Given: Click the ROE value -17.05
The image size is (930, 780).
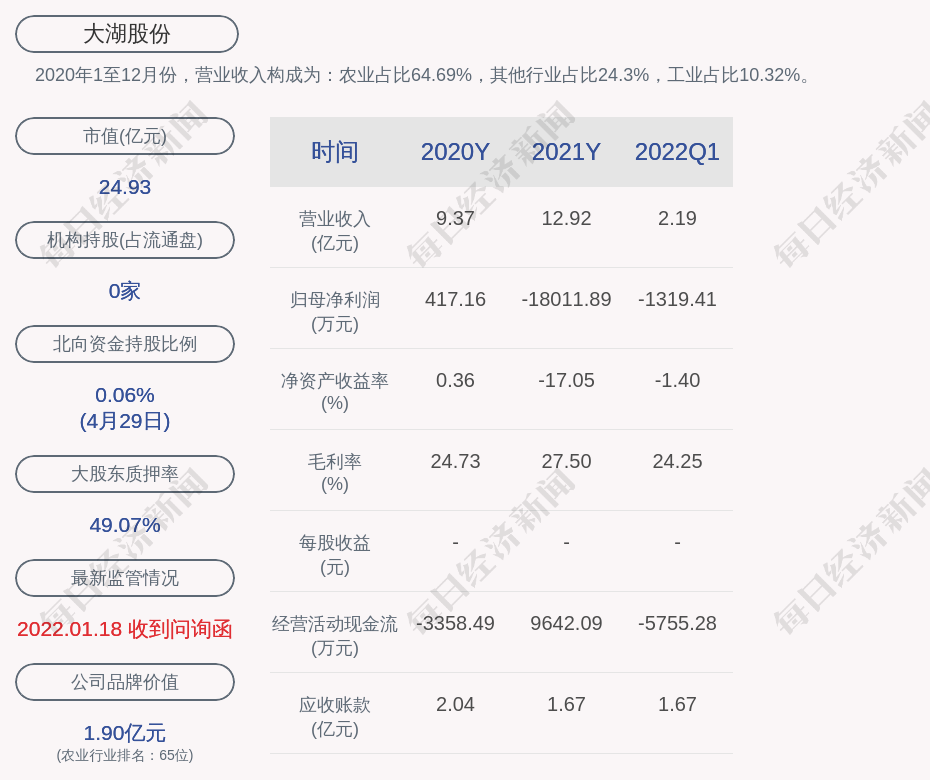Looking at the screenshot, I should 566,380.
